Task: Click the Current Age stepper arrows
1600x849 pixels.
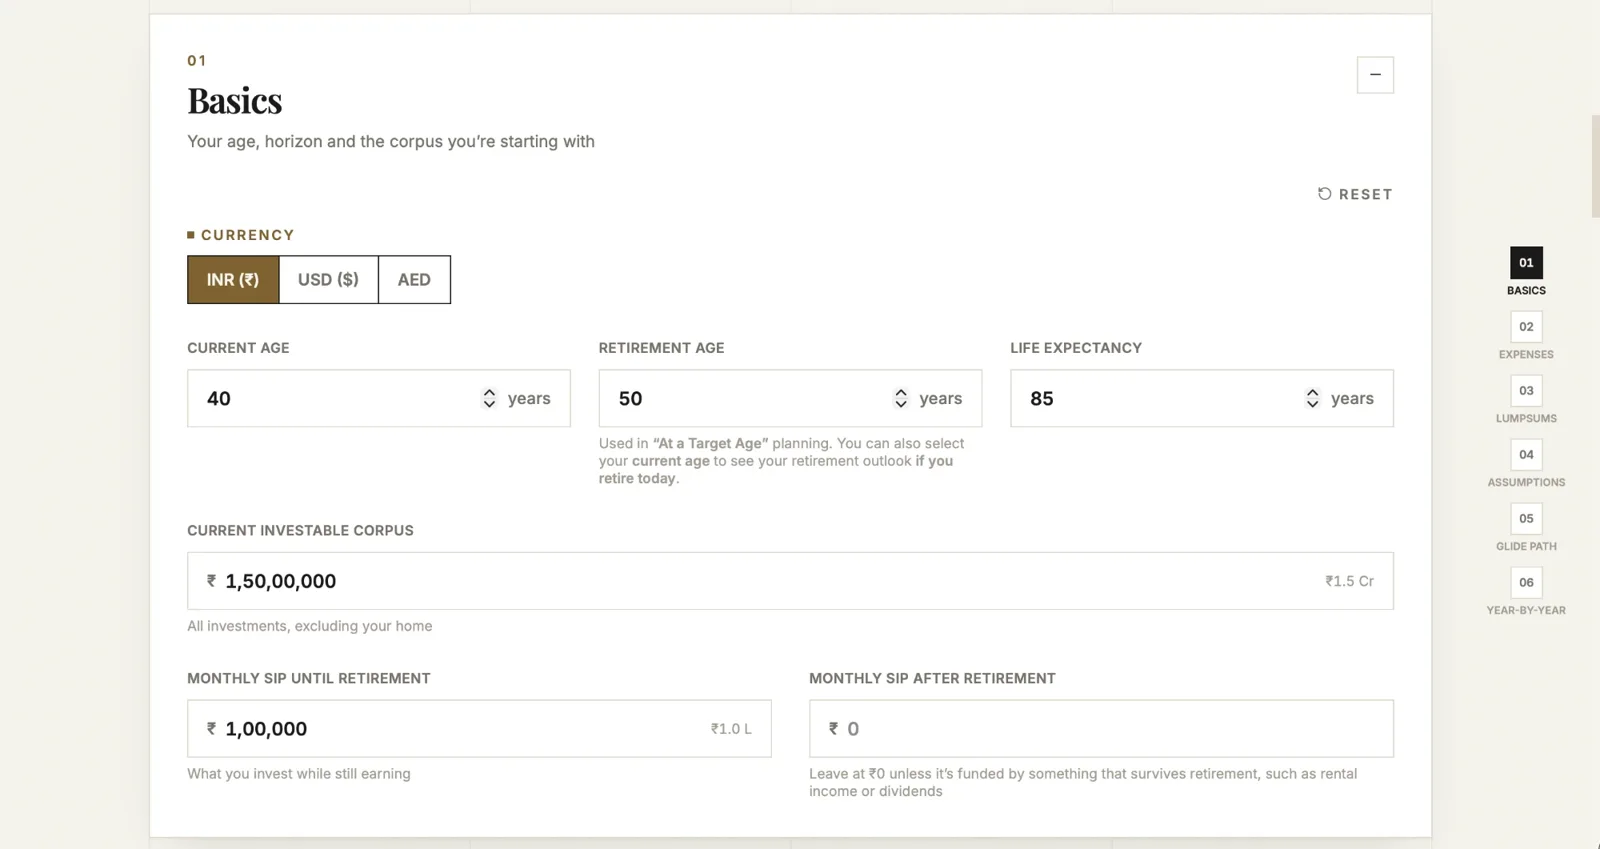Action: 489,398
